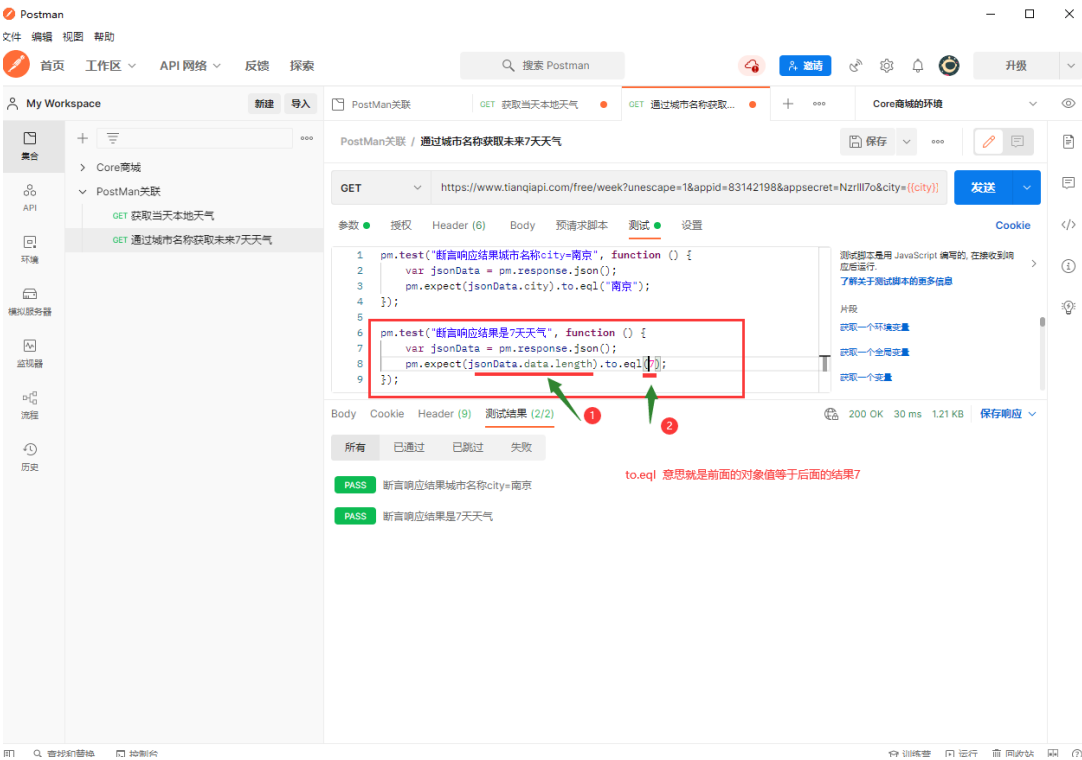Image resolution: width=1082 pixels, height=760 pixels.
Task: Filter test results by 已通过
Action: (409, 447)
